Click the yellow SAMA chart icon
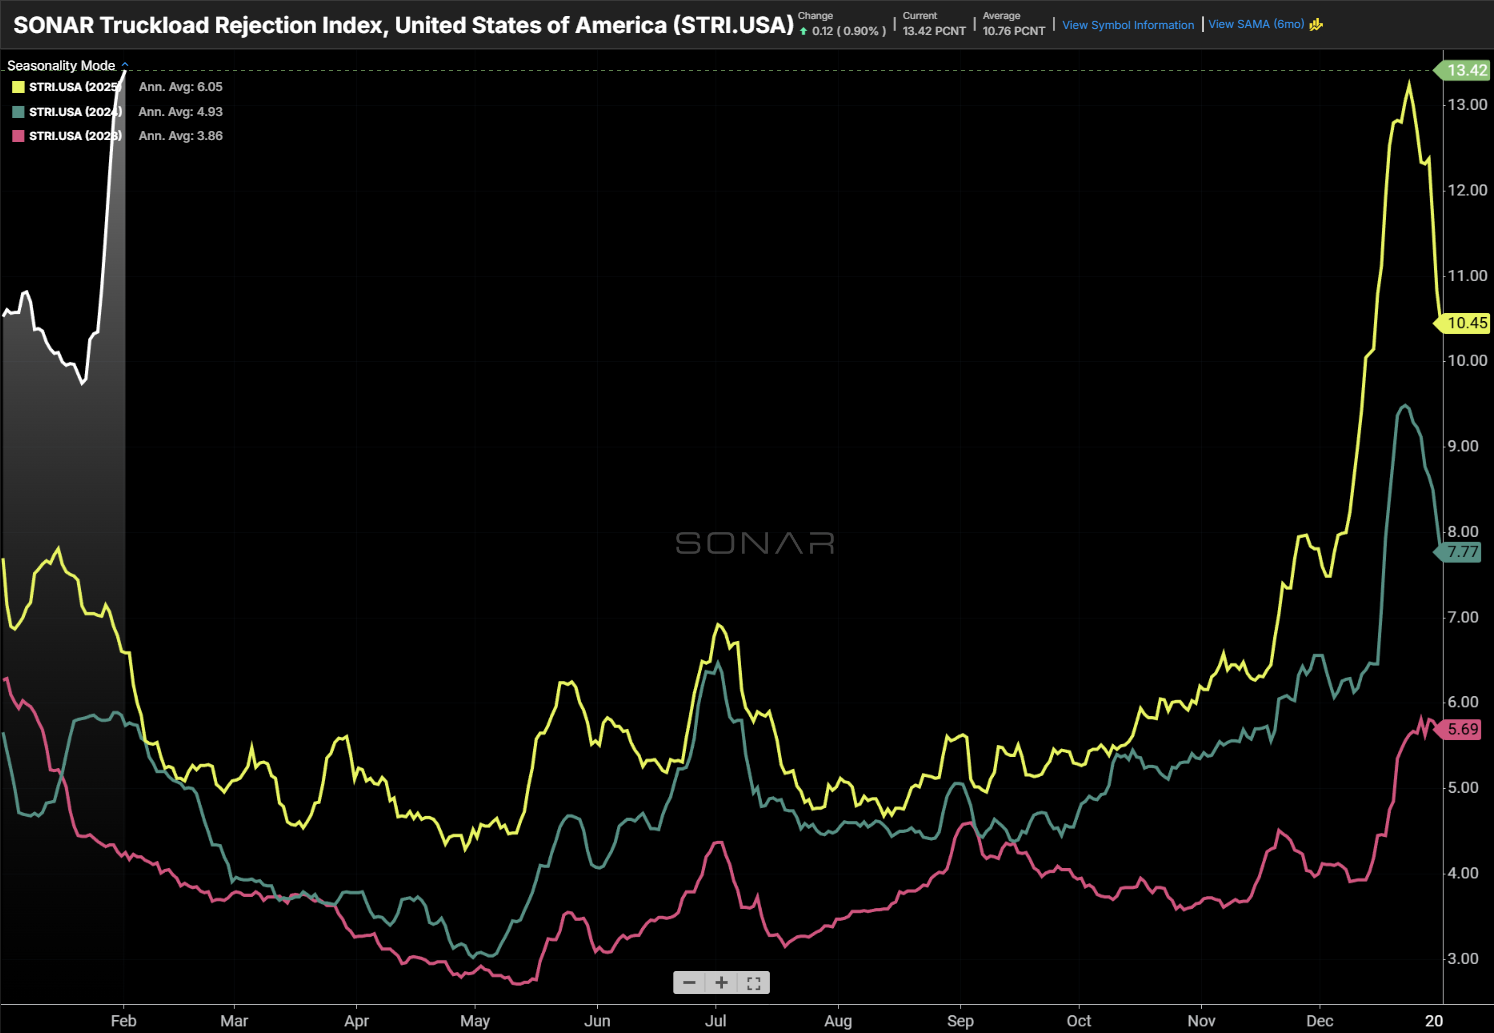Viewport: 1494px width, 1033px height. coord(1316,25)
